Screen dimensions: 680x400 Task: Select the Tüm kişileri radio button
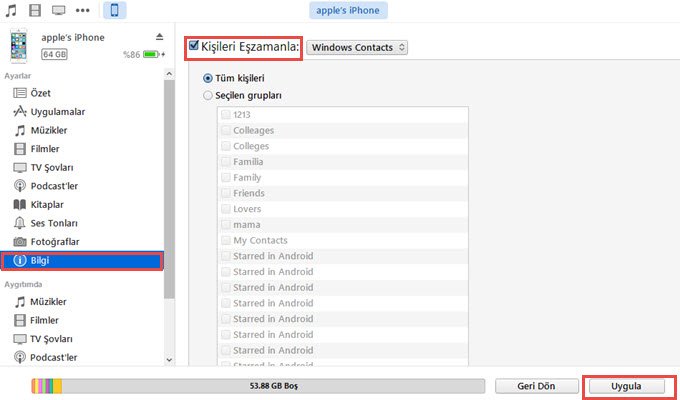208,78
